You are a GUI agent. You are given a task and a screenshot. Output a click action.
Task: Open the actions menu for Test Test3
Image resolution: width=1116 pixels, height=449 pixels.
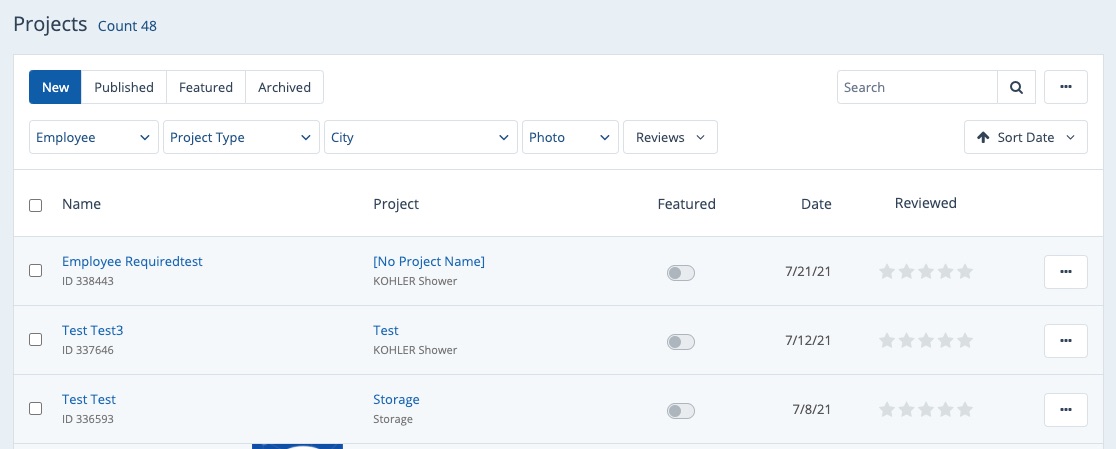[1065, 341]
